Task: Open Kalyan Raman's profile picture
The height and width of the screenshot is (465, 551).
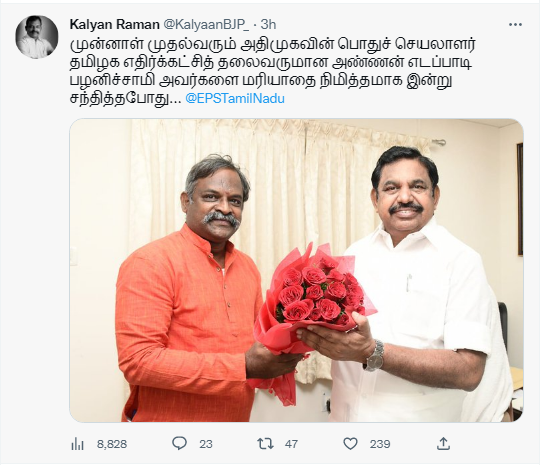Action: (x=37, y=37)
